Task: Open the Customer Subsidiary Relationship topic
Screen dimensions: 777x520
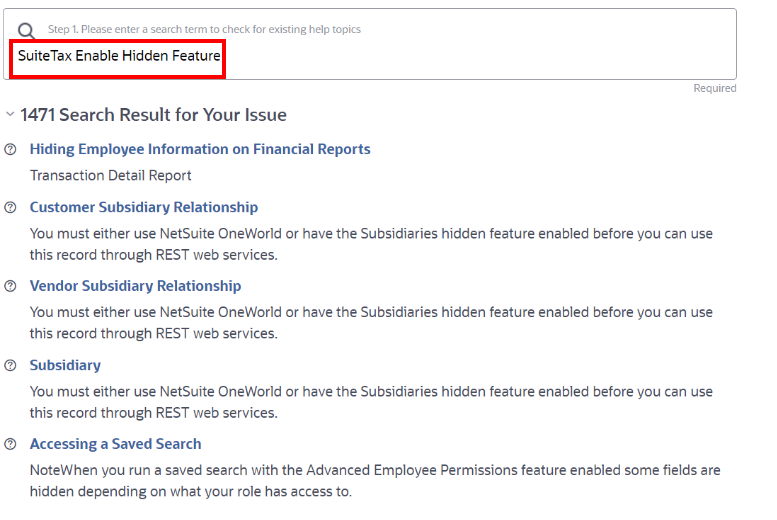Action: click(x=144, y=207)
